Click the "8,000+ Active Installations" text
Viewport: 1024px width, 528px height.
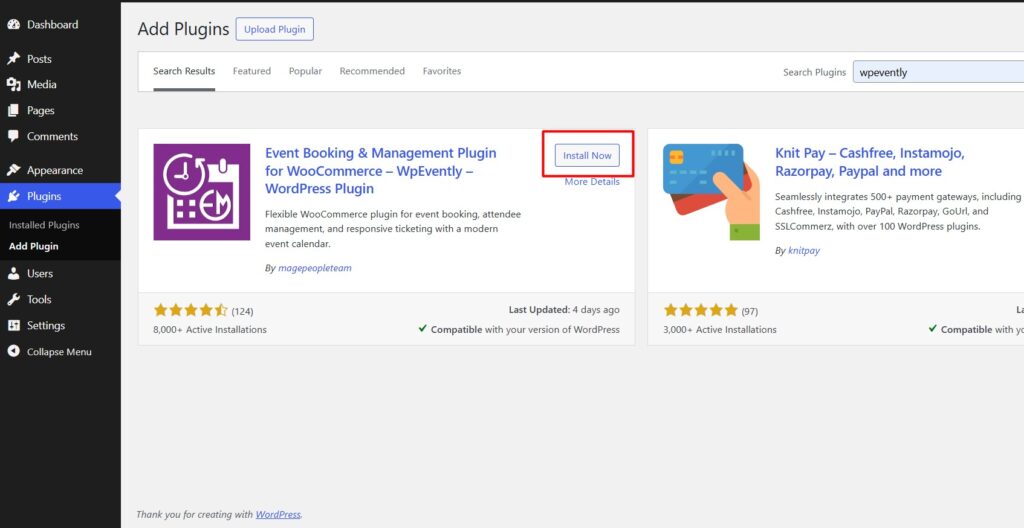(x=210, y=330)
